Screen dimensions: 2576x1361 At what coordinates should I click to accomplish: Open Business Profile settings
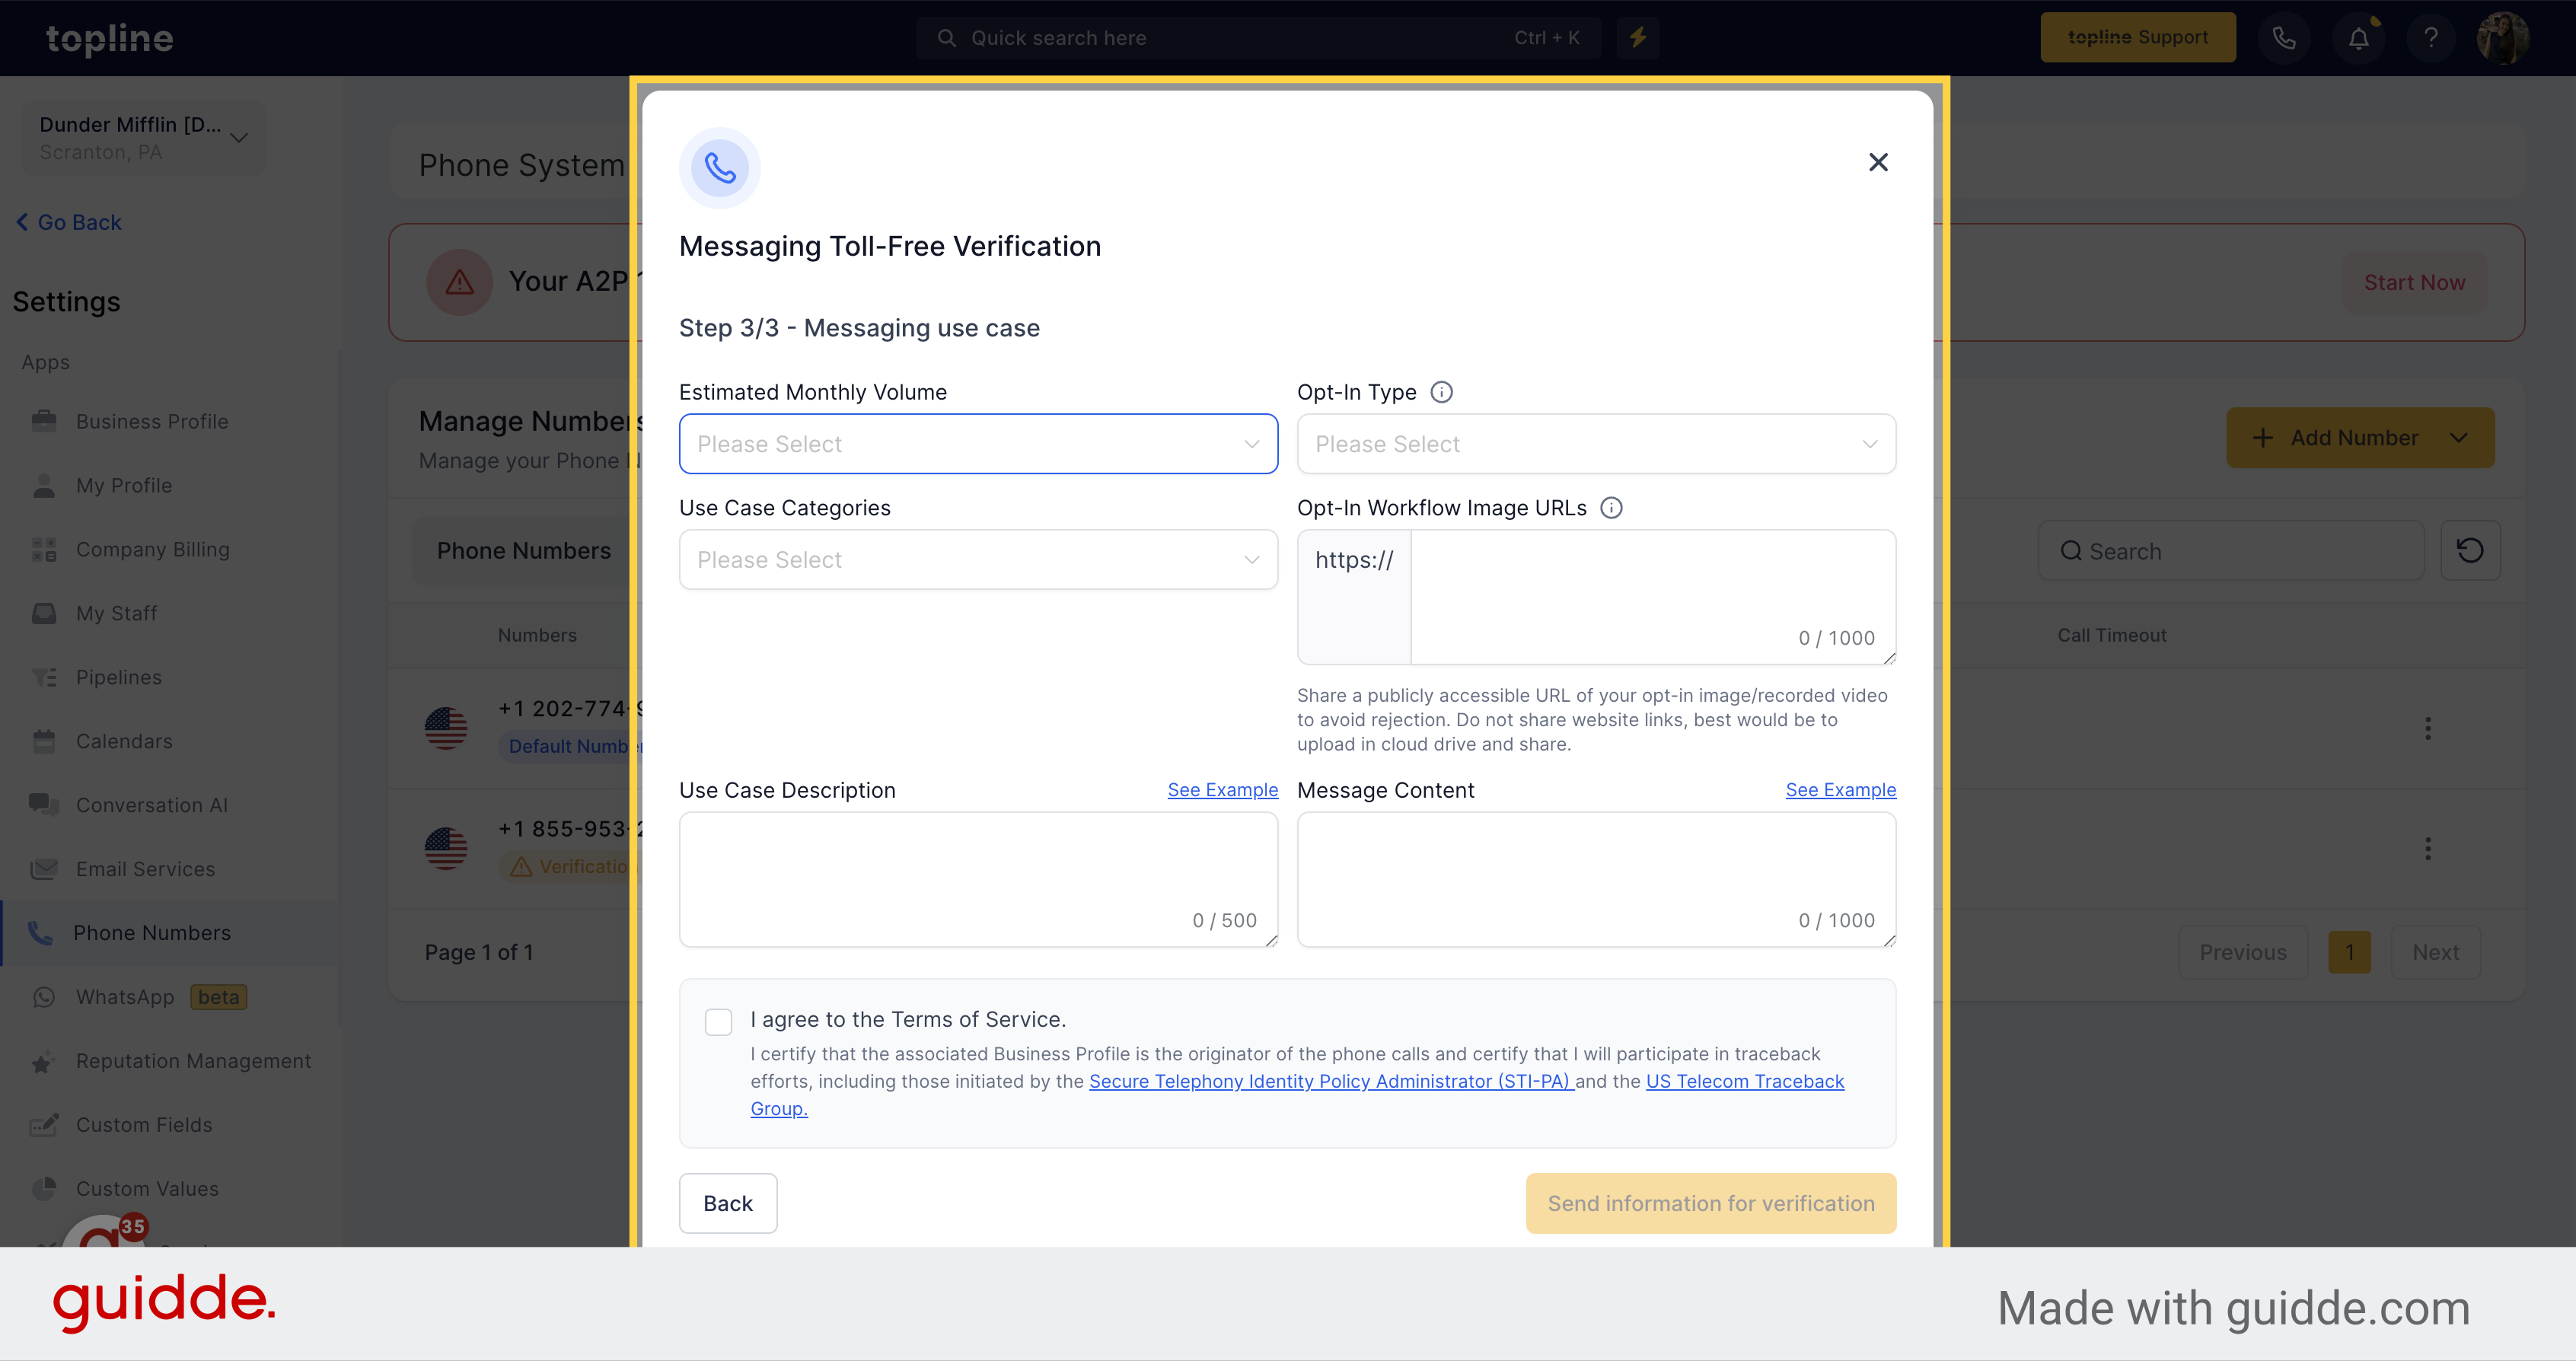152,422
